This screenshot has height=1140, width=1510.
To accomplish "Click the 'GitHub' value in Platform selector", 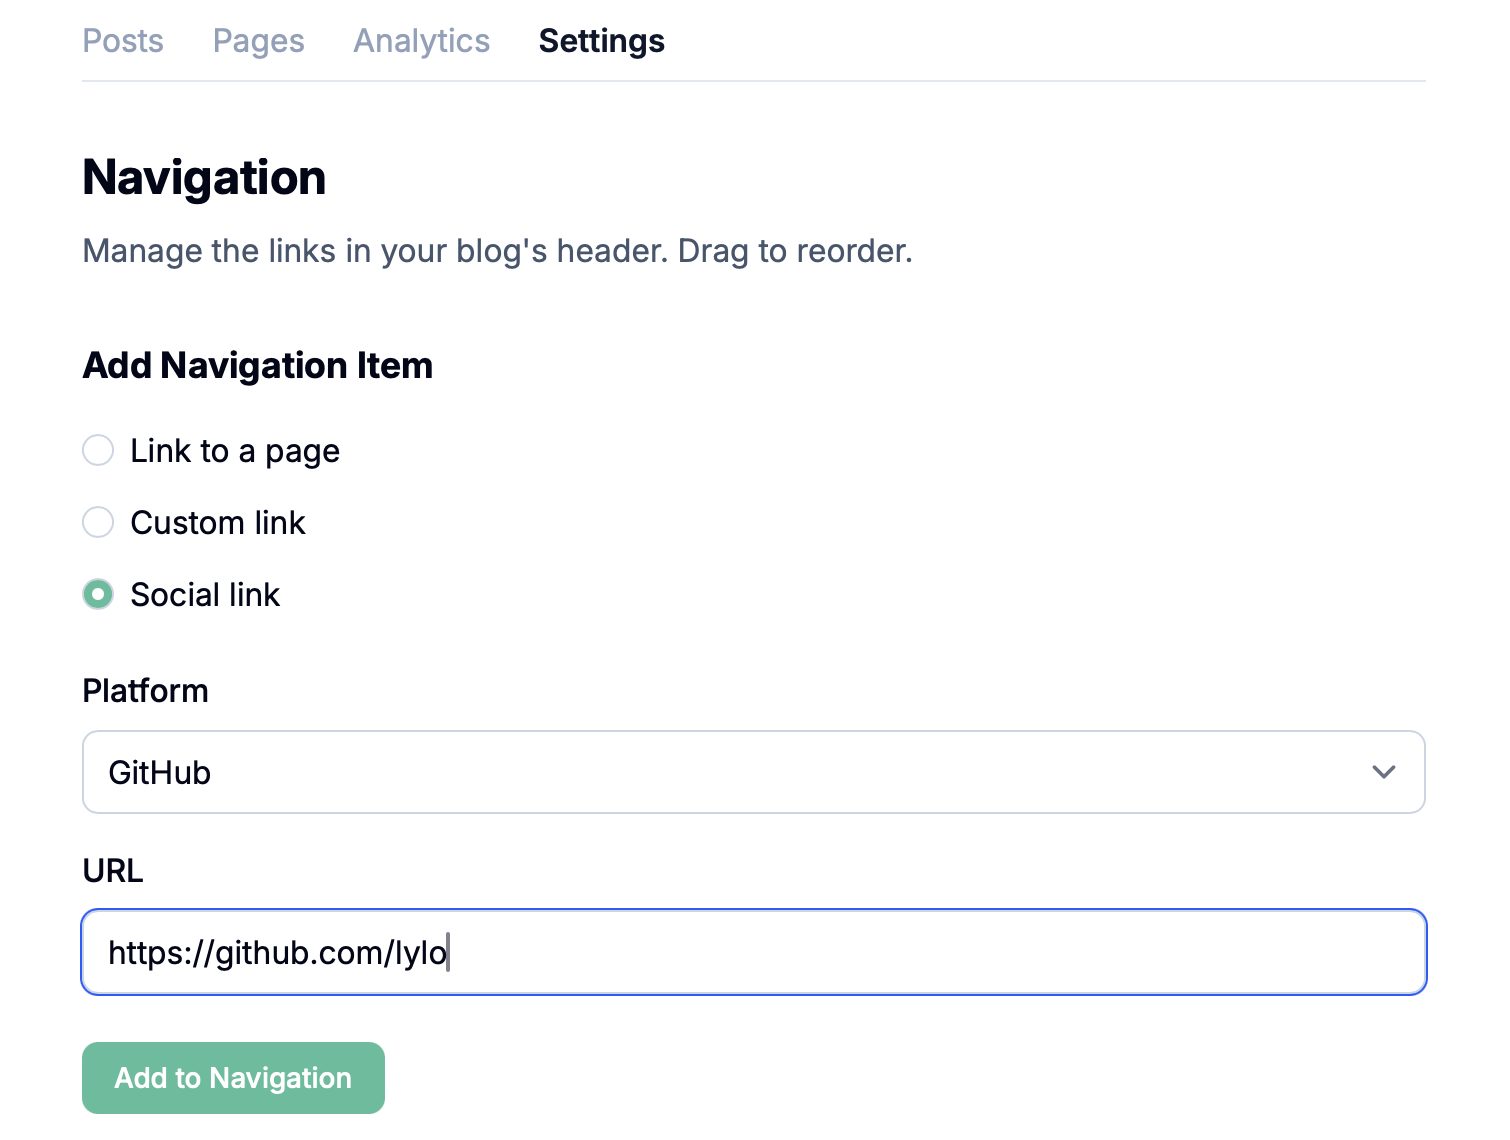I will pyautogui.click(x=160, y=773).
